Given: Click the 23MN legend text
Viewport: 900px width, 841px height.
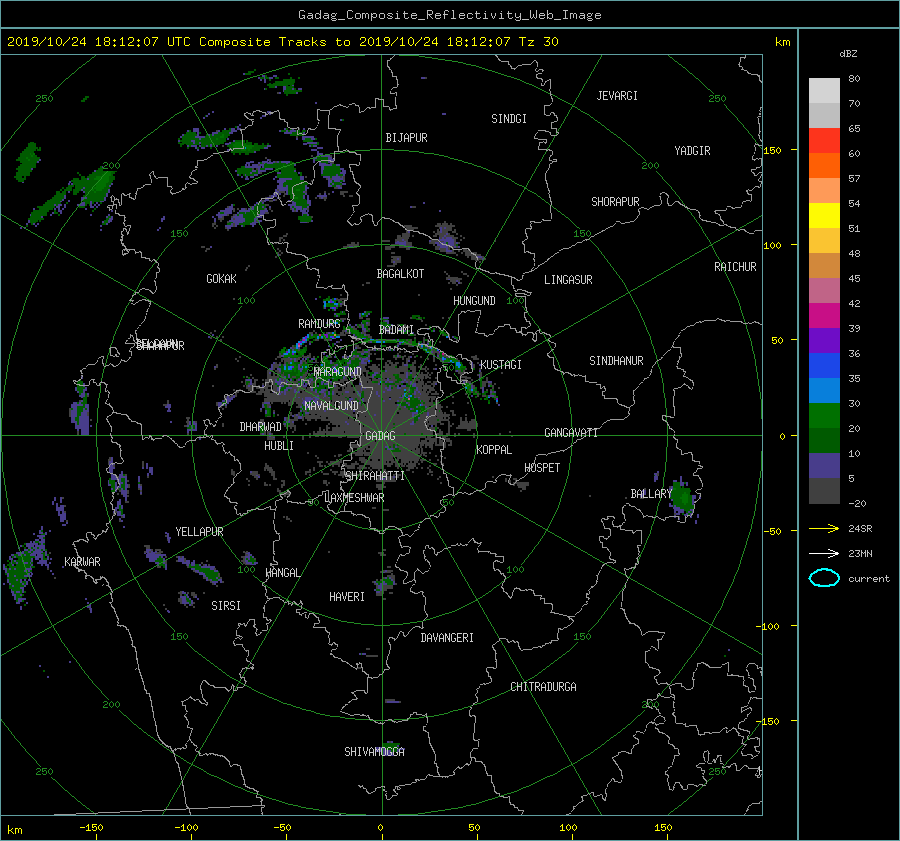Looking at the screenshot, I should pyautogui.click(x=860, y=554).
